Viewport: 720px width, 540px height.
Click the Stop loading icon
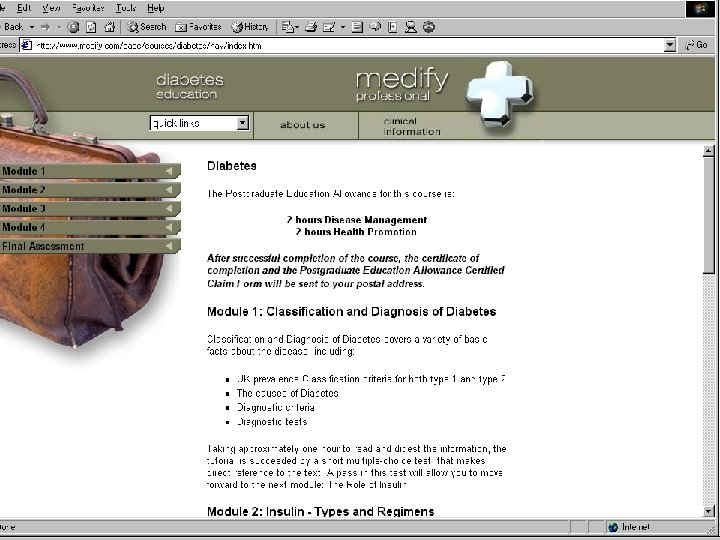(73, 27)
